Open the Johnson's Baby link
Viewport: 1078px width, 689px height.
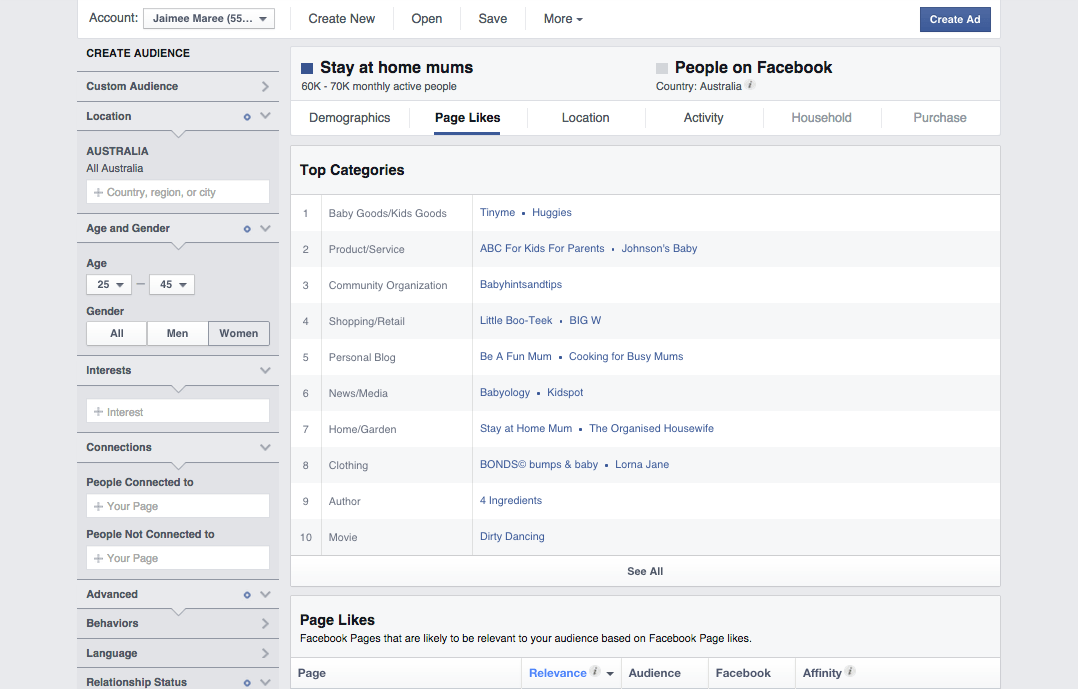(659, 248)
